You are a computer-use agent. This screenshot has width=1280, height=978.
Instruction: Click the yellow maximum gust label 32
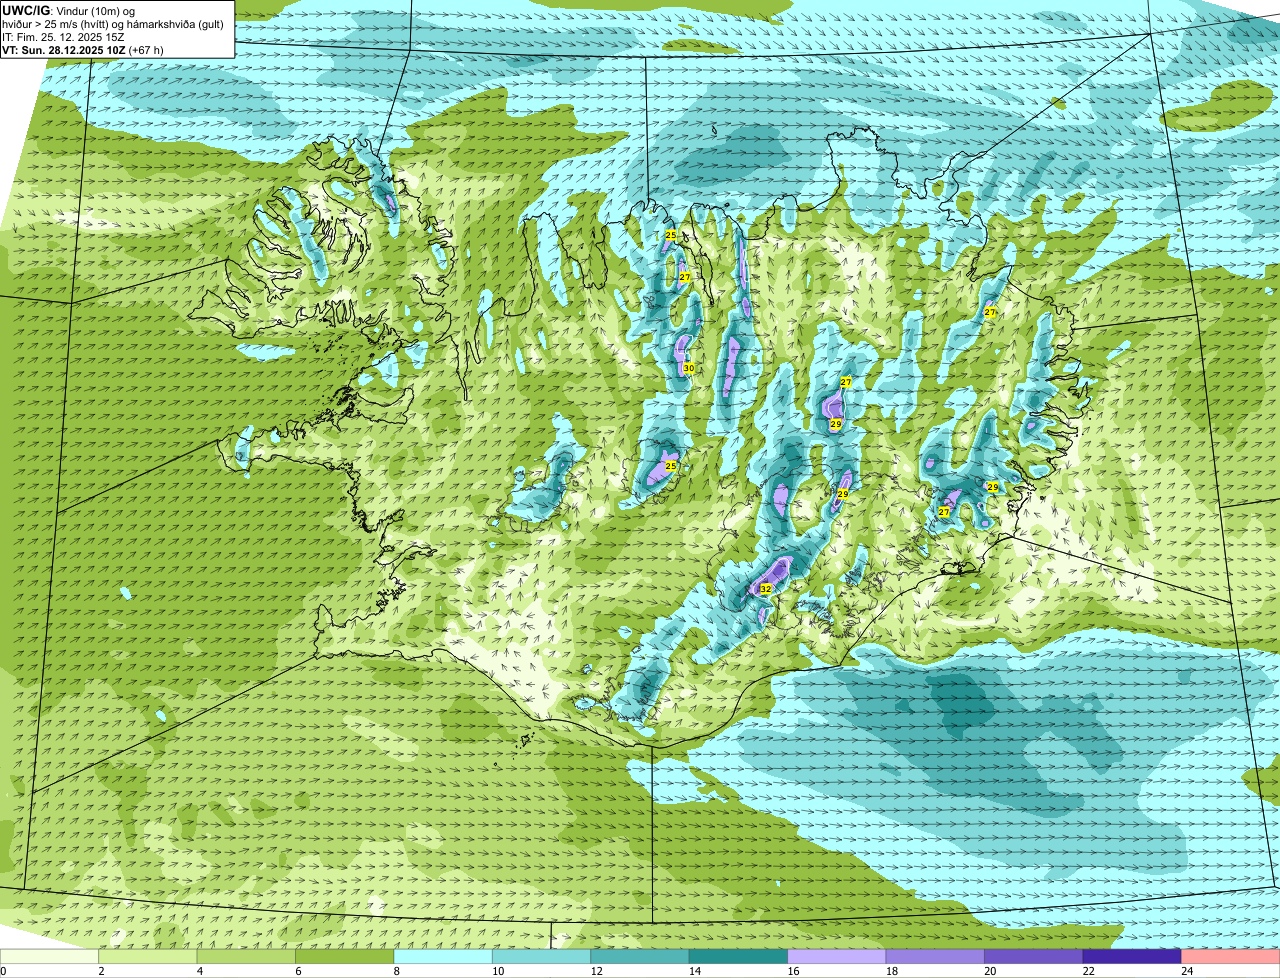(766, 589)
